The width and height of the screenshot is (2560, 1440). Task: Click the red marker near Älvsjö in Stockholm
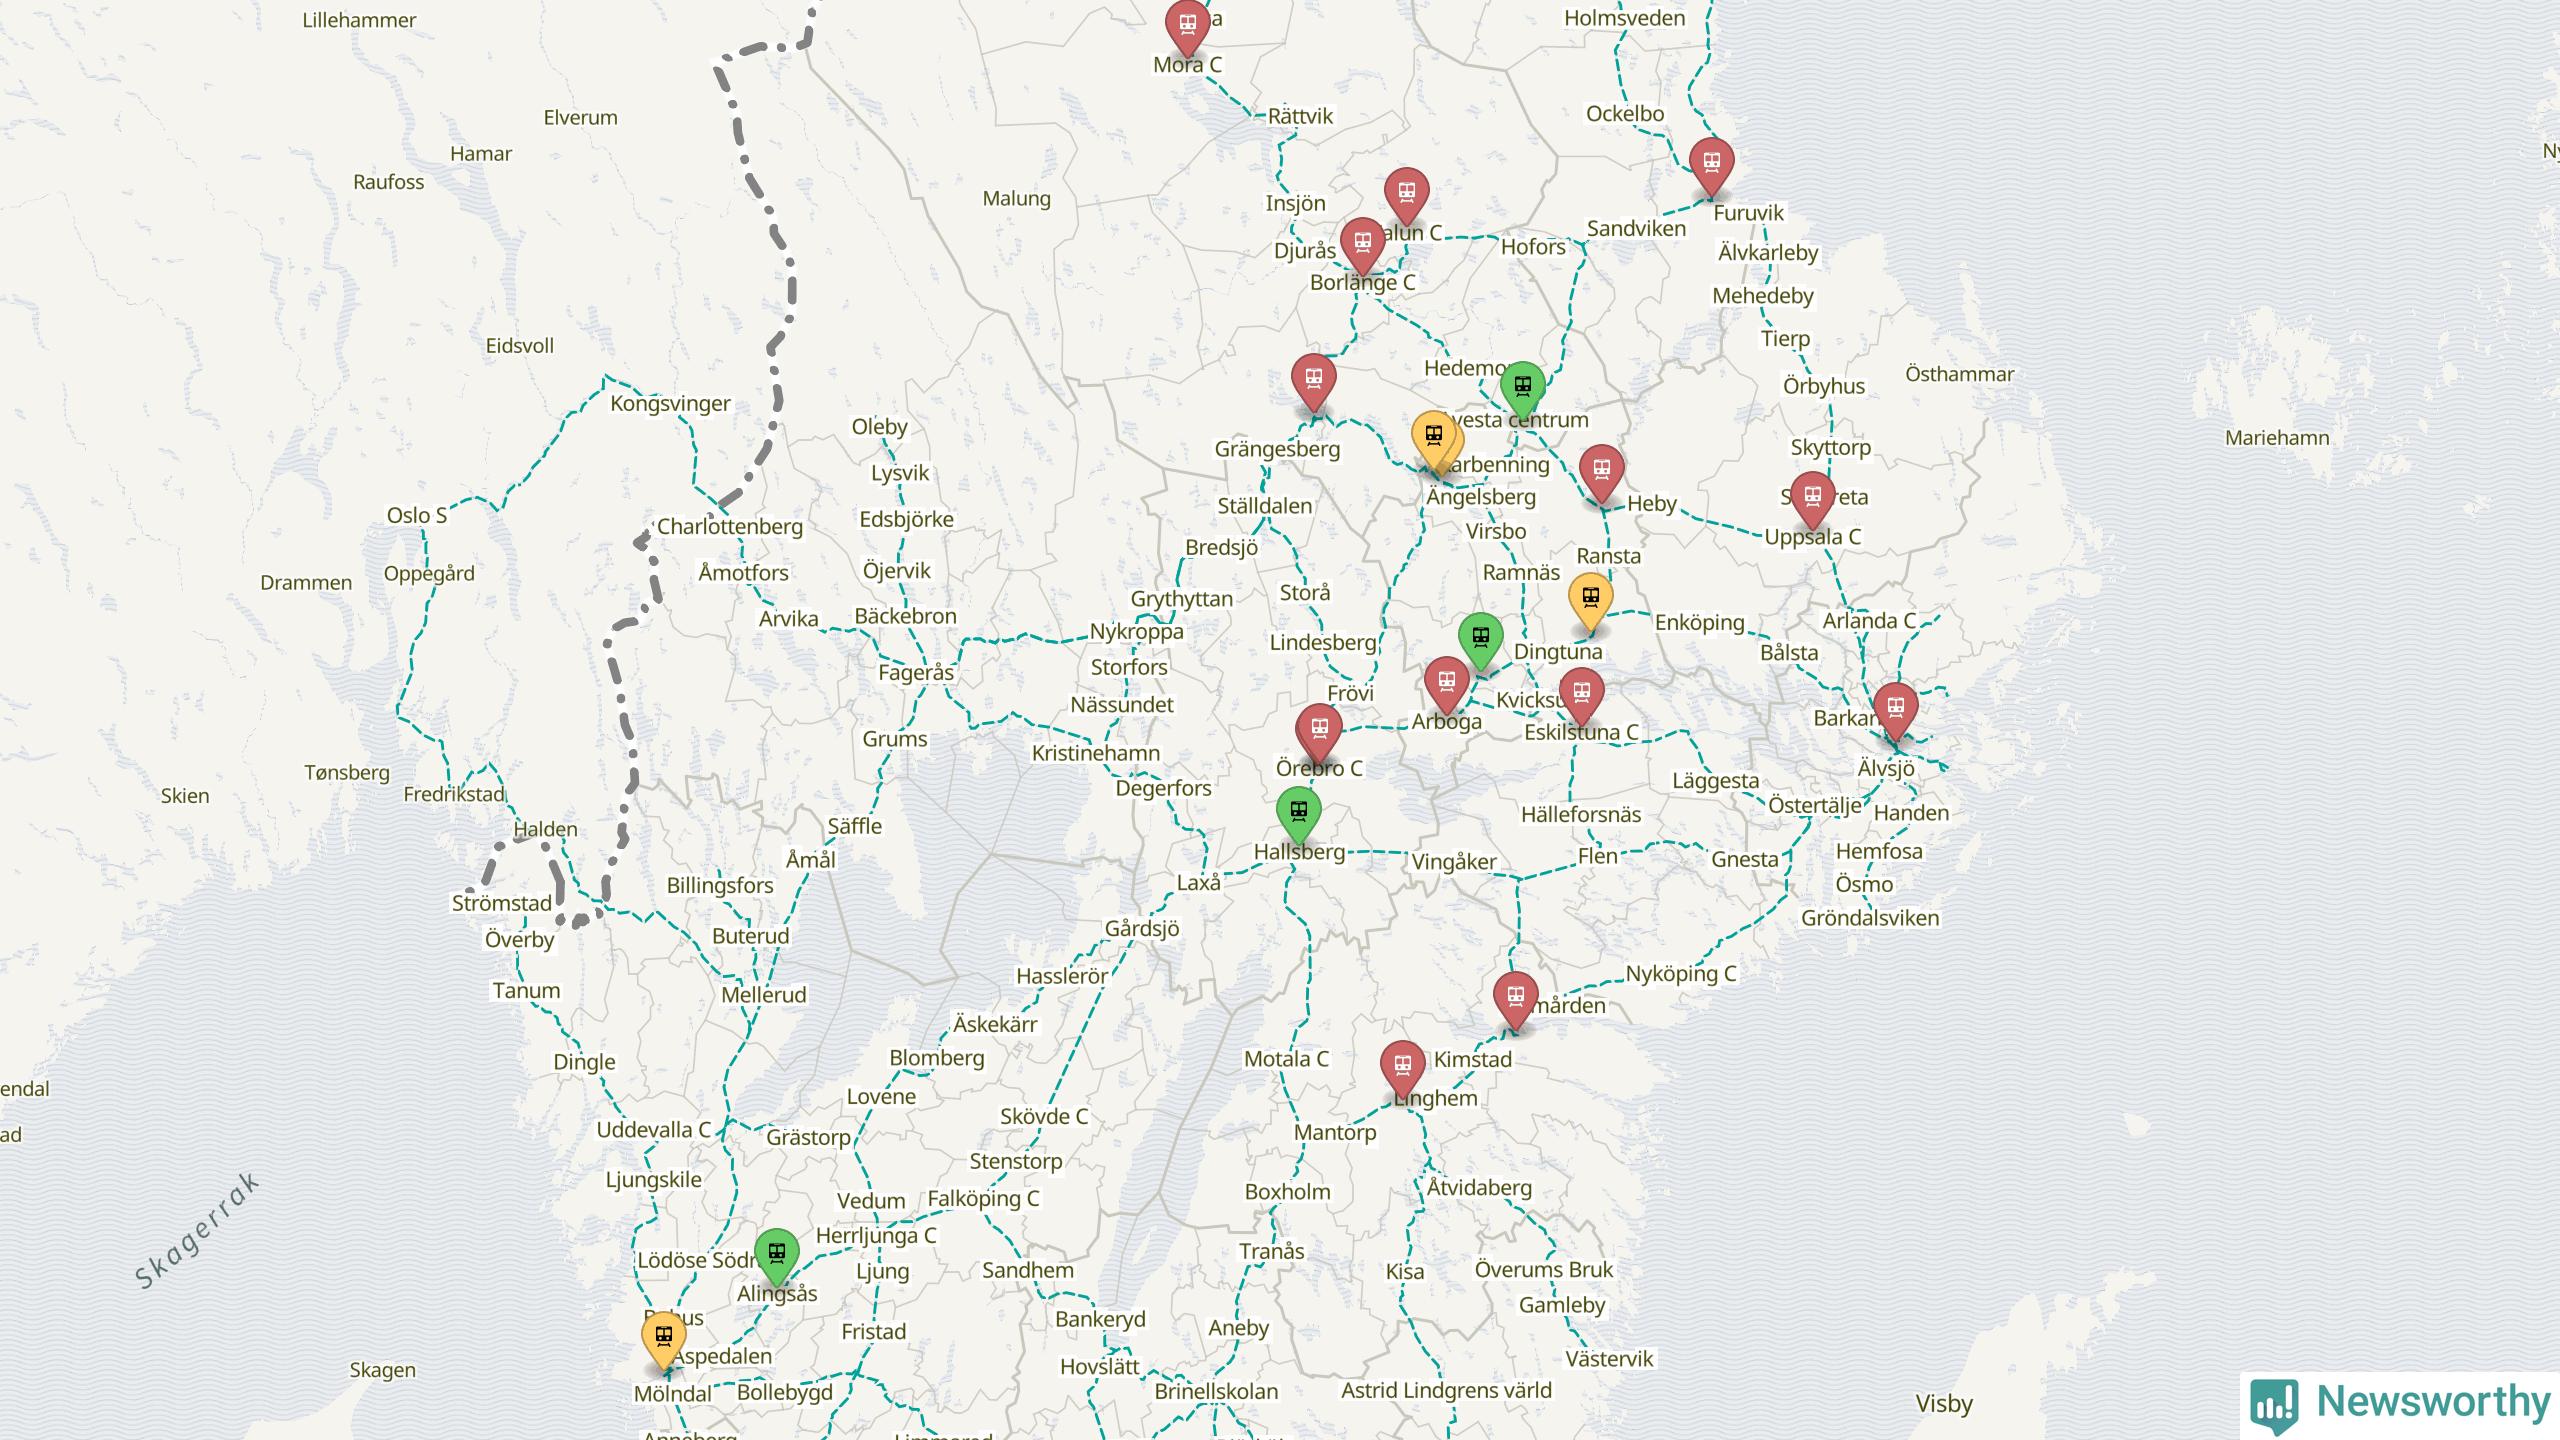tap(1895, 708)
